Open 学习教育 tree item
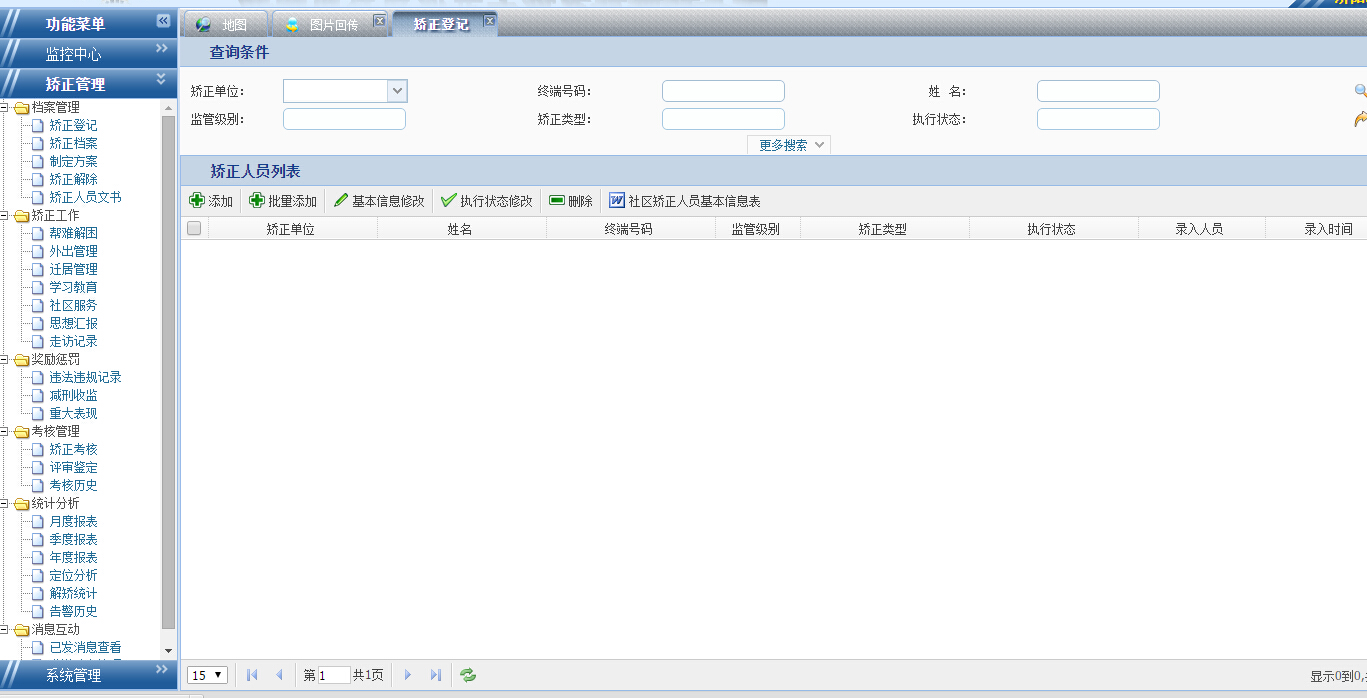 [73, 287]
